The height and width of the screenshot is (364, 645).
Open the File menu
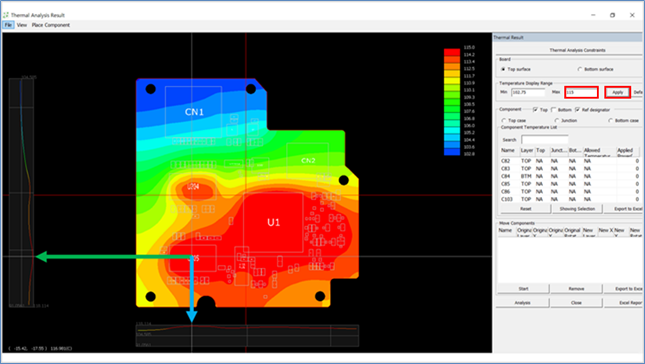8,25
